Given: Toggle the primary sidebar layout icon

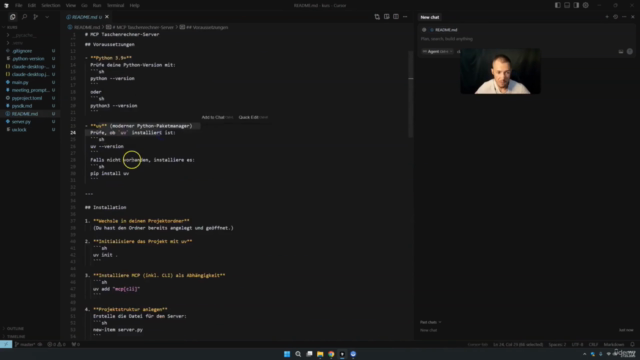Looking at the screenshot, I should click(558, 5).
